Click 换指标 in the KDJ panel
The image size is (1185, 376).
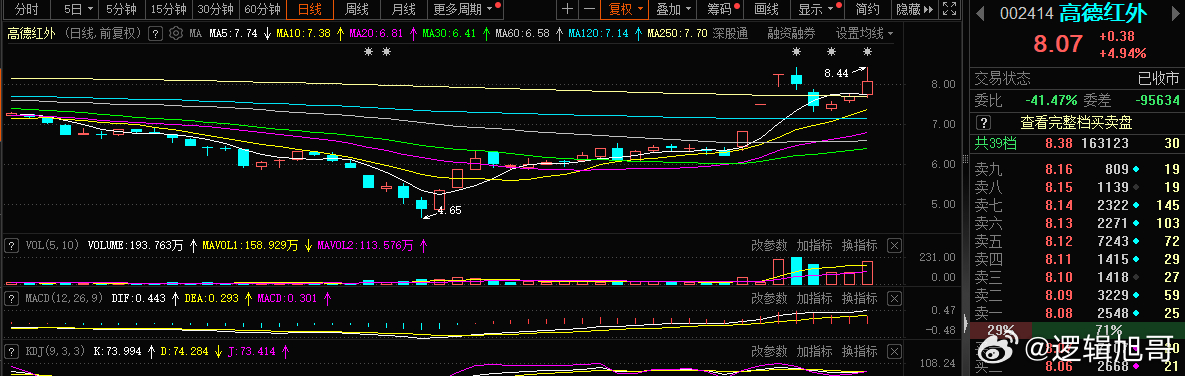click(x=860, y=351)
